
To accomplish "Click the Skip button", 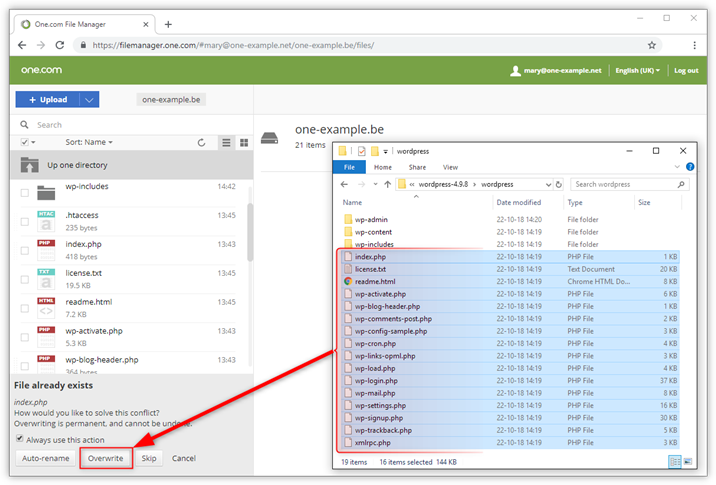I will pos(149,458).
